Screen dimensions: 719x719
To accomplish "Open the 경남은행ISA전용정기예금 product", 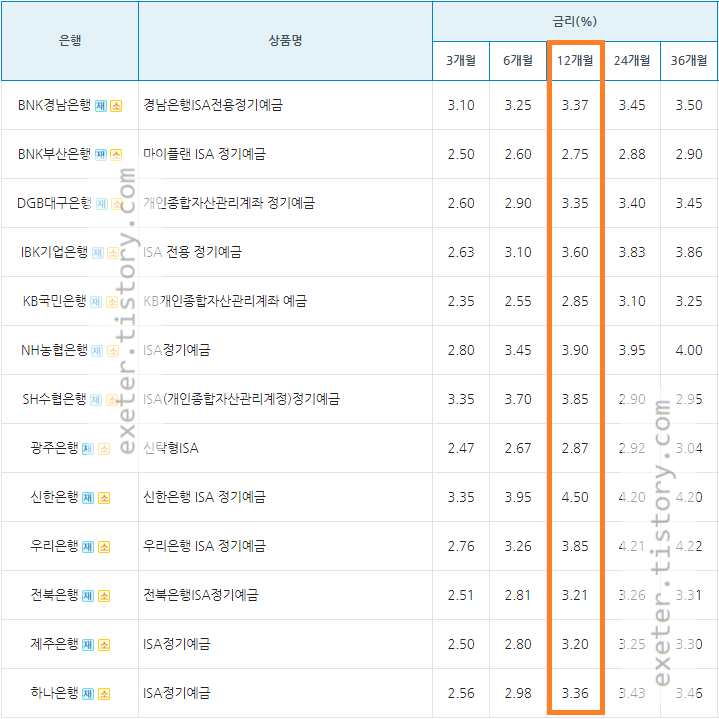I will tap(213, 105).
